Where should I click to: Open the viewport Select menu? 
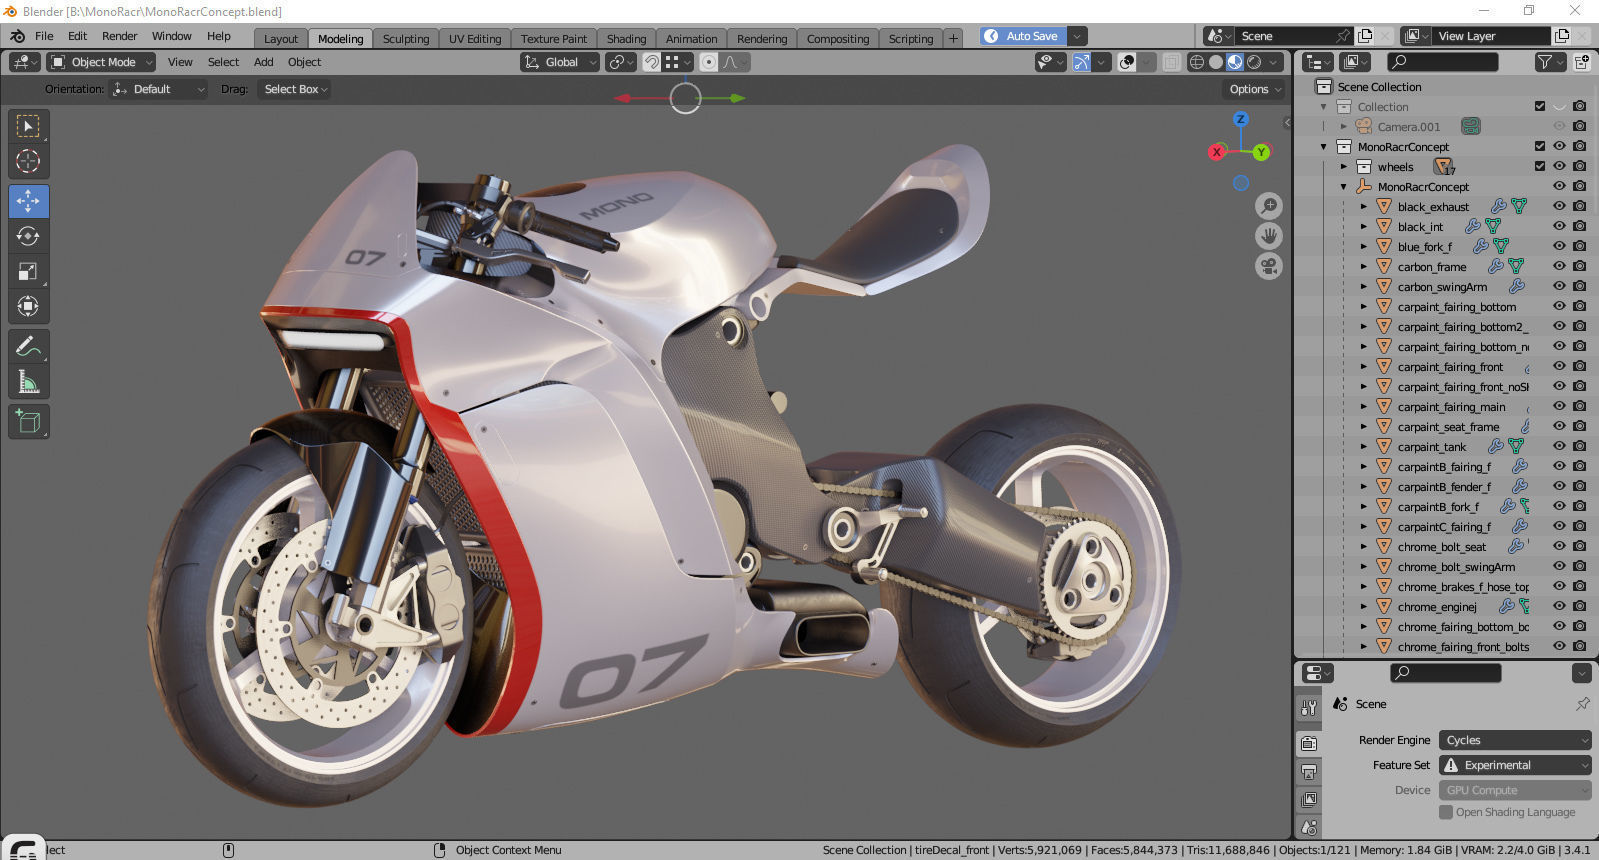point(223,62)
